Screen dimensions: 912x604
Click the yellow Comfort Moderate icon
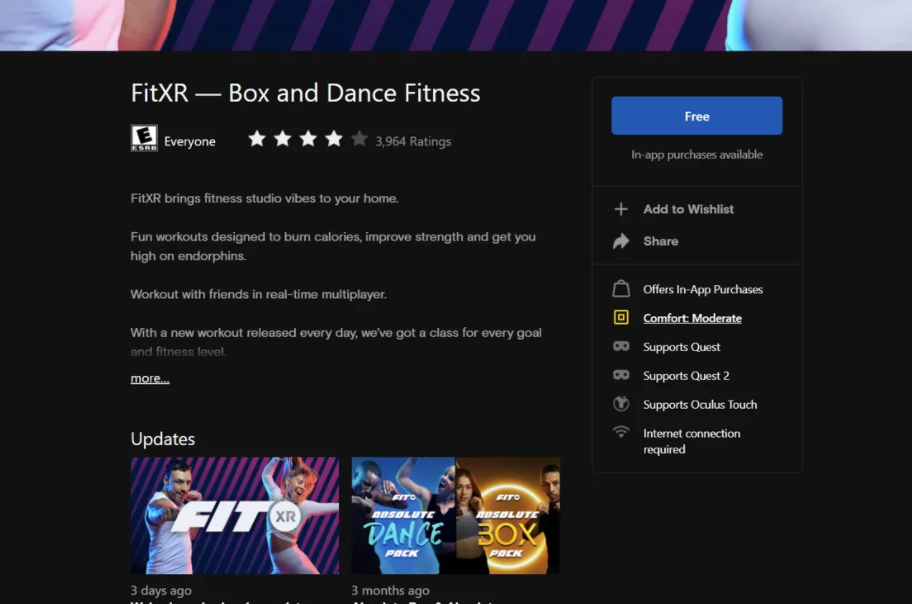pos(621,318)
